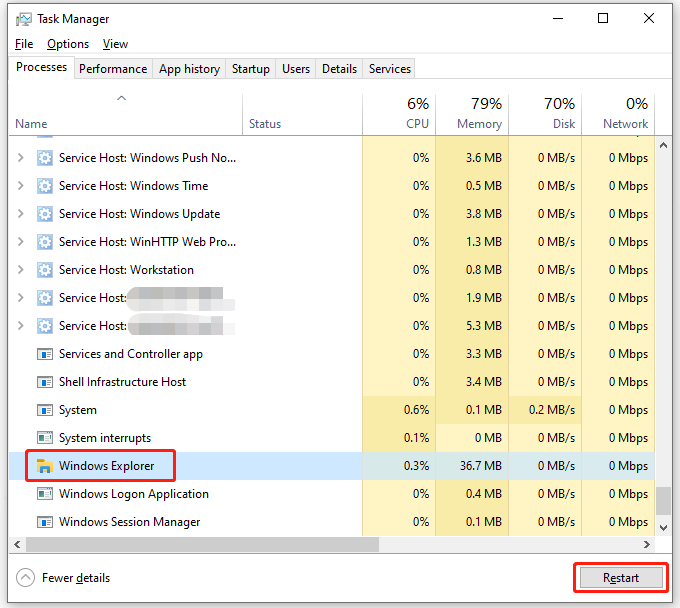The height and width of the screenshot is (608, 680).
Task: Collapse view with Fewer details
Action: (65, 578)
